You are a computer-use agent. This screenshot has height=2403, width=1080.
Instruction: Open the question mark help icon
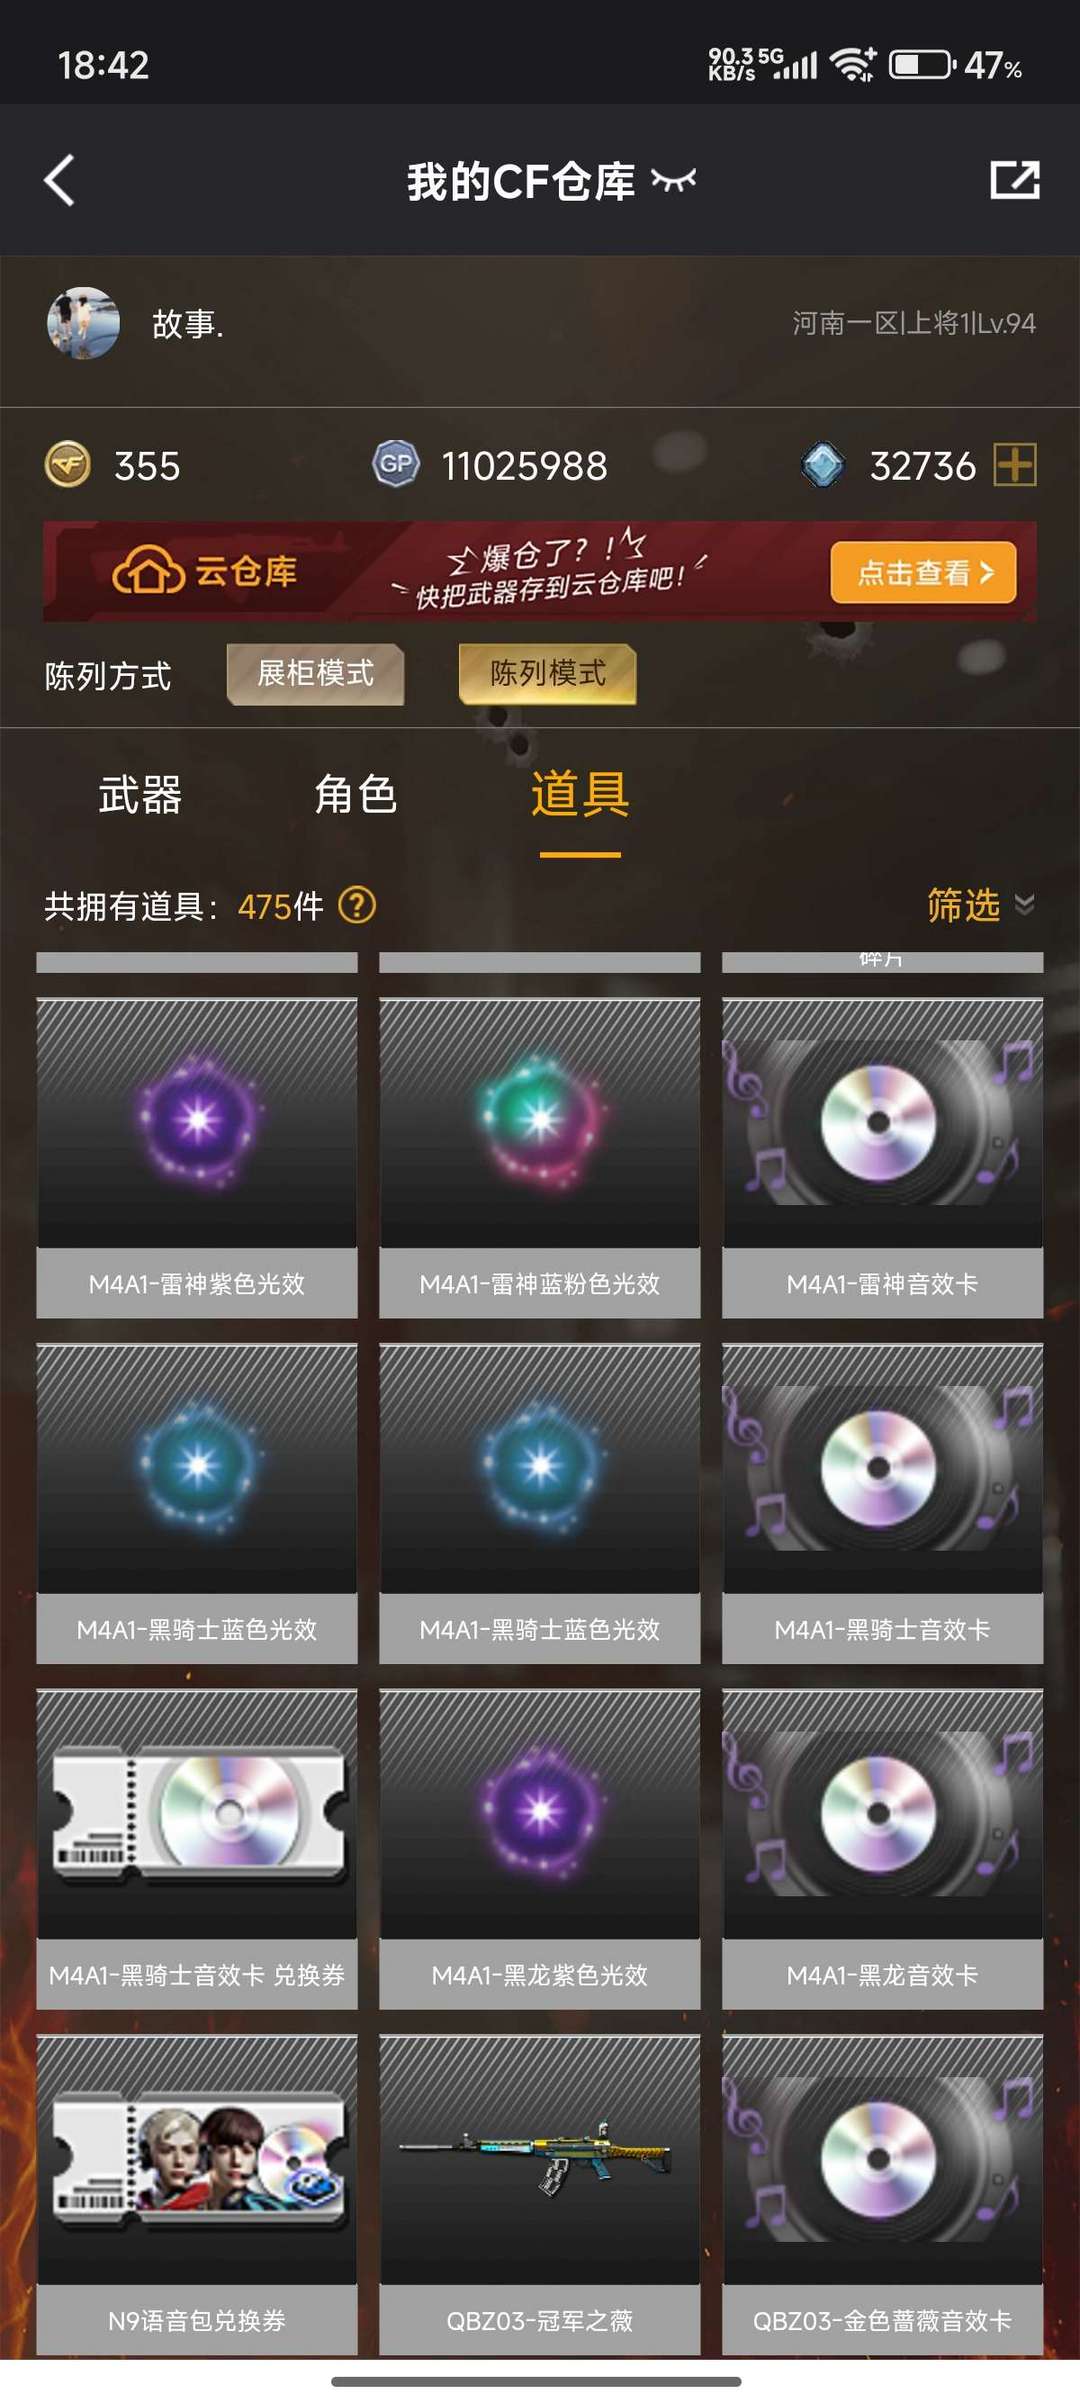(x=357, y=906)
